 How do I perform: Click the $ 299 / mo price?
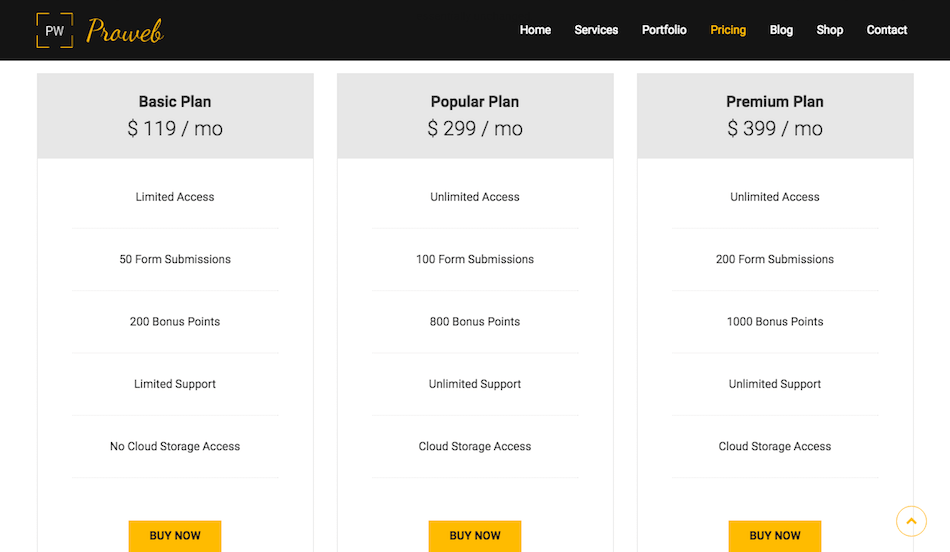475,128
